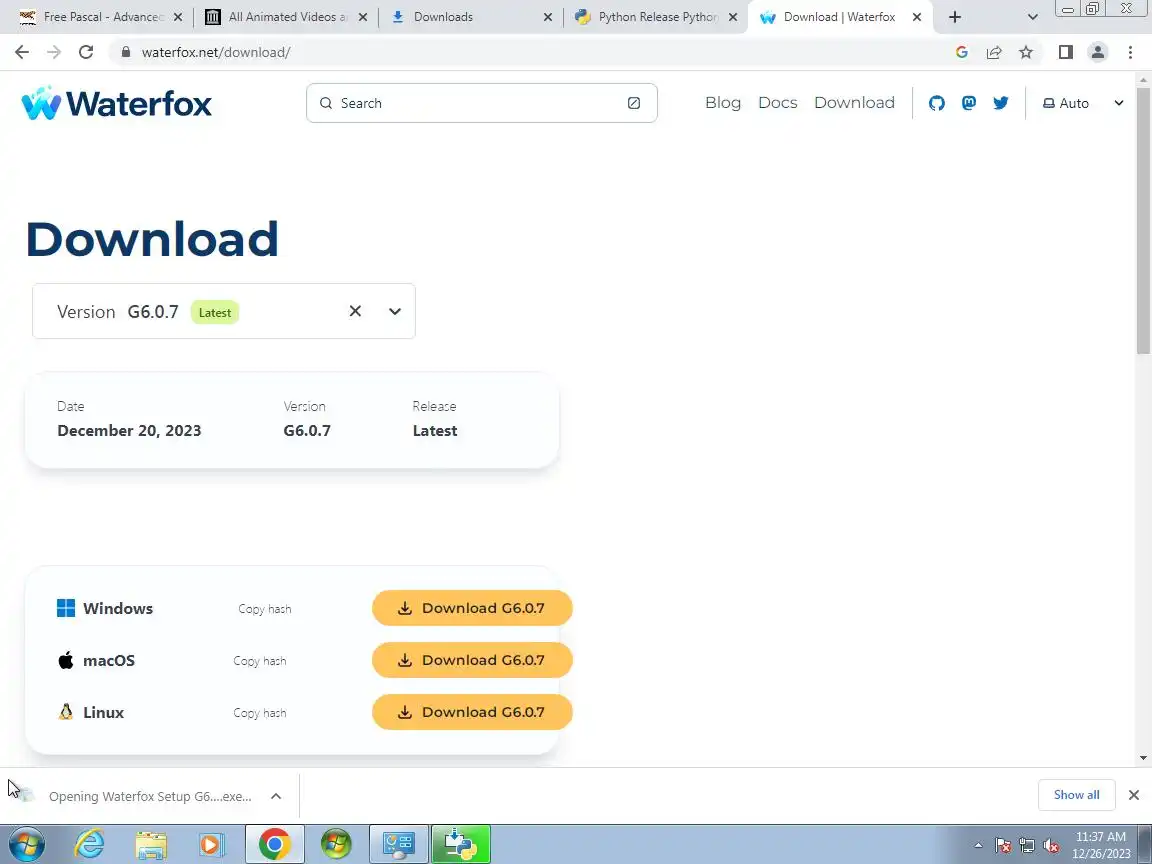Reload the Waterfox page
This screenshot has width=1152, height=864.
(86, 51)
